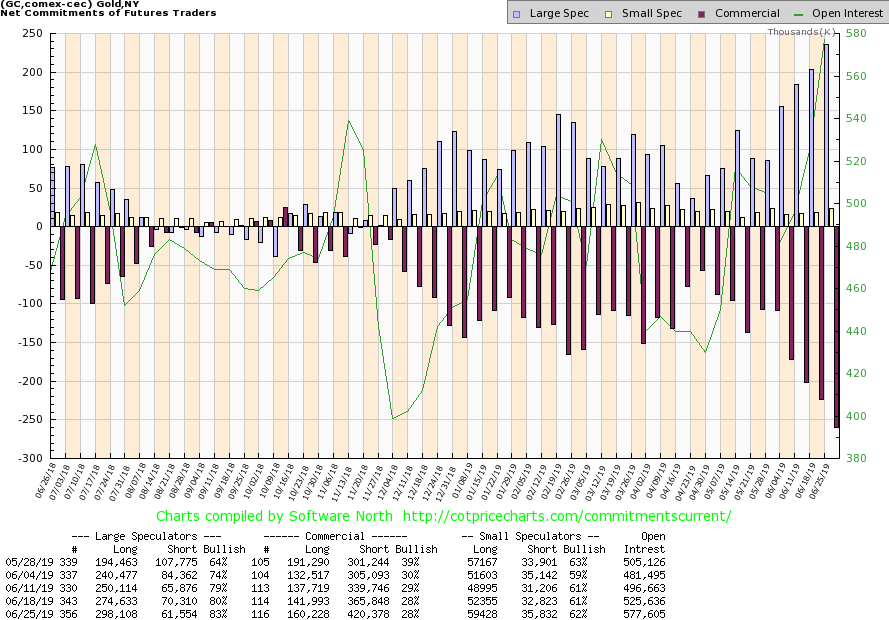Screen dimensions: 889x620
Task: Click the Large Spec legend color box
Action: (516, 14)
